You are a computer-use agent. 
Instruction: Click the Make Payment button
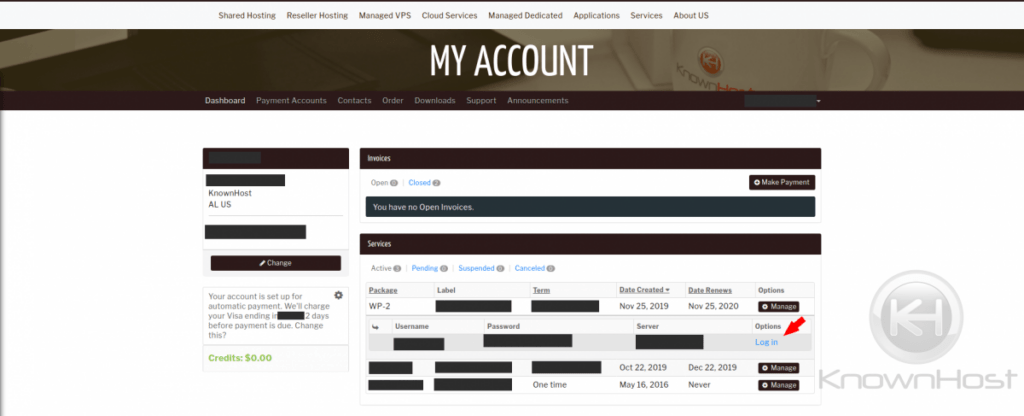point(782,182)
